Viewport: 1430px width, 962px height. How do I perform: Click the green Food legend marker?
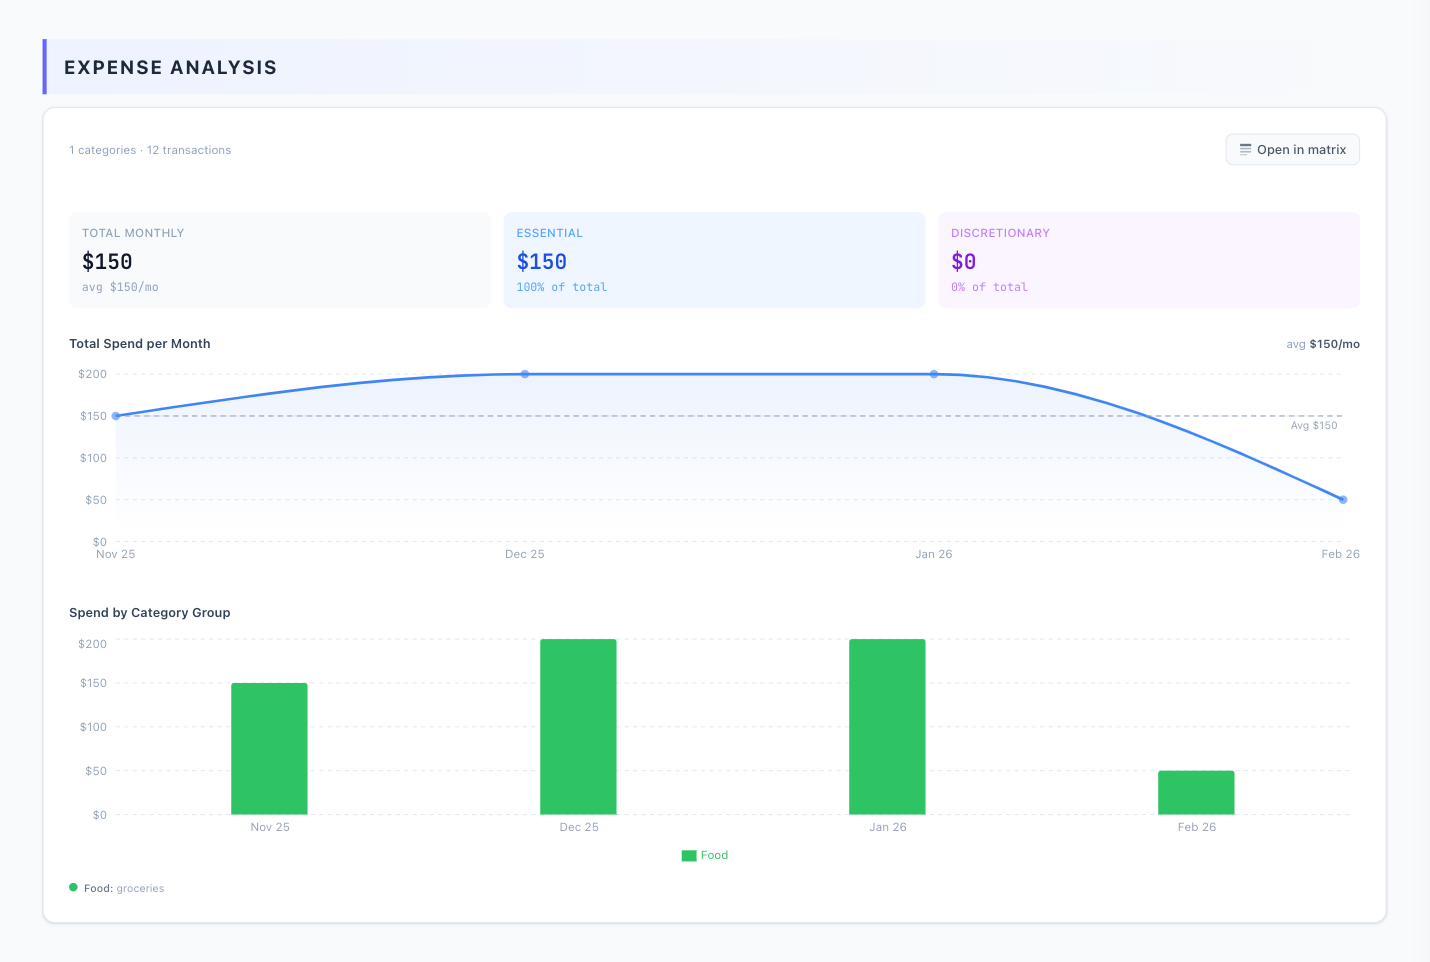pos(689,855)
